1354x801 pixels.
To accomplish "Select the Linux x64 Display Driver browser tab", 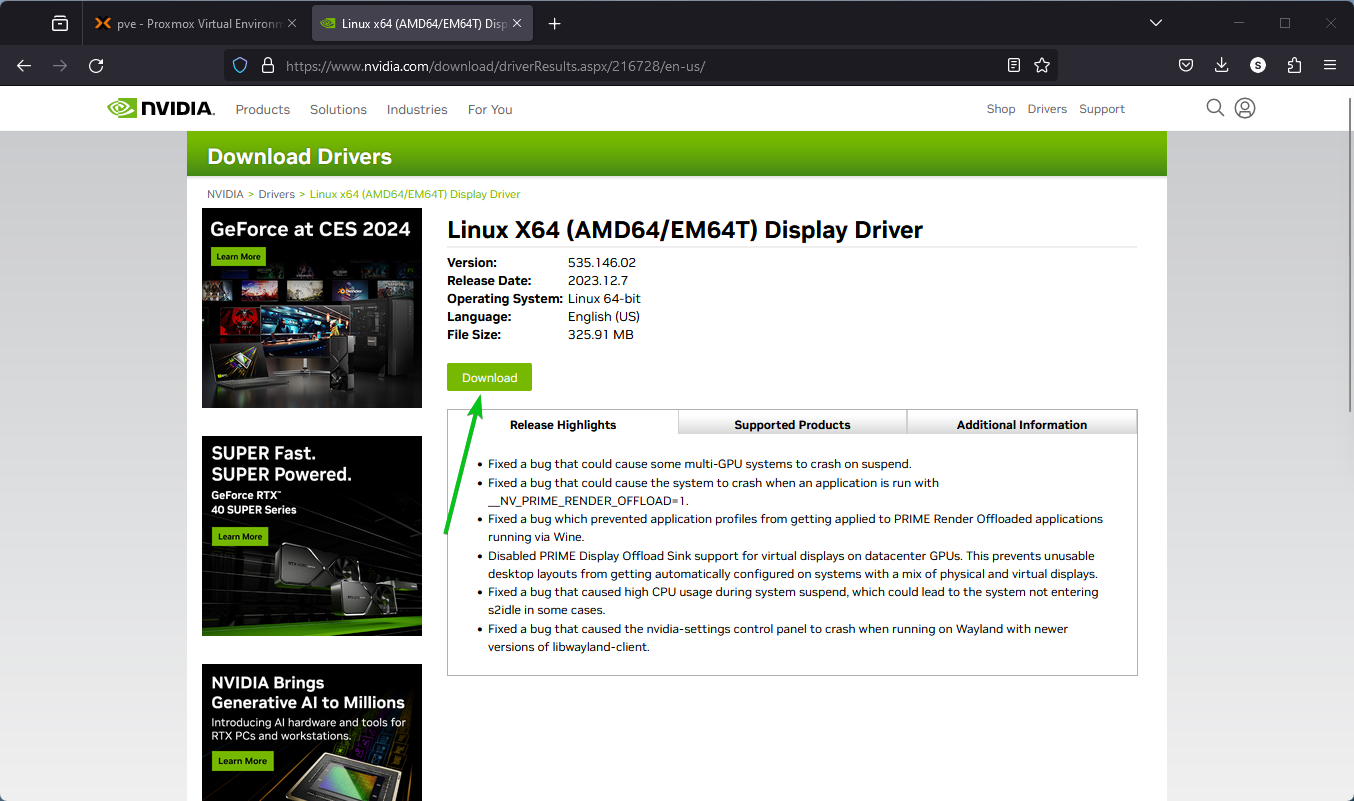I will [423, 23].
